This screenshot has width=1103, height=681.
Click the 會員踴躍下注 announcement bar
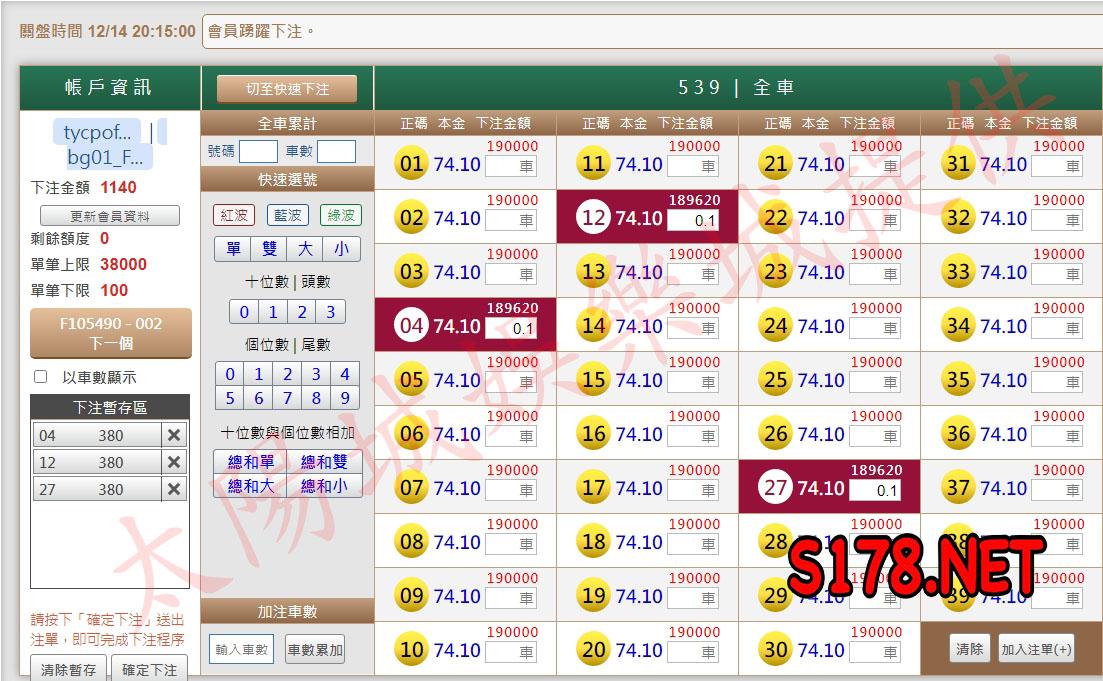tap(652, 32)
